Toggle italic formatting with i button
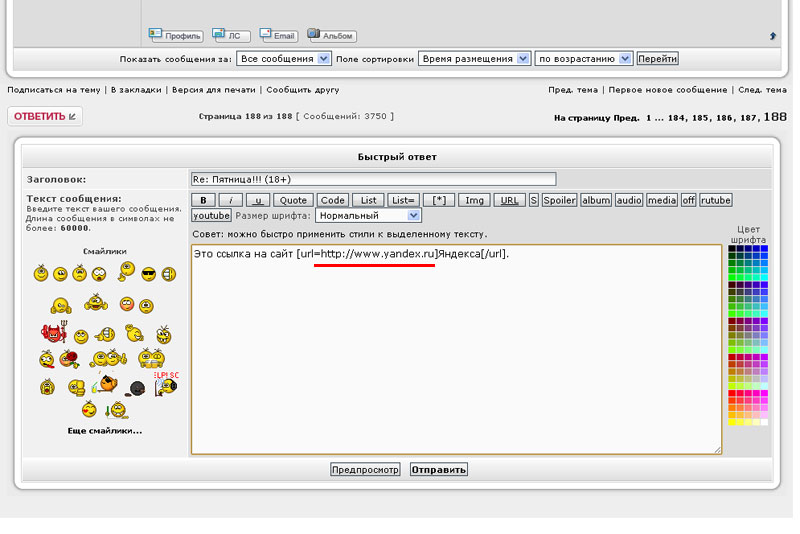This screenshot has width=800, height=534. pyautogui.click(x=230, y=200)
